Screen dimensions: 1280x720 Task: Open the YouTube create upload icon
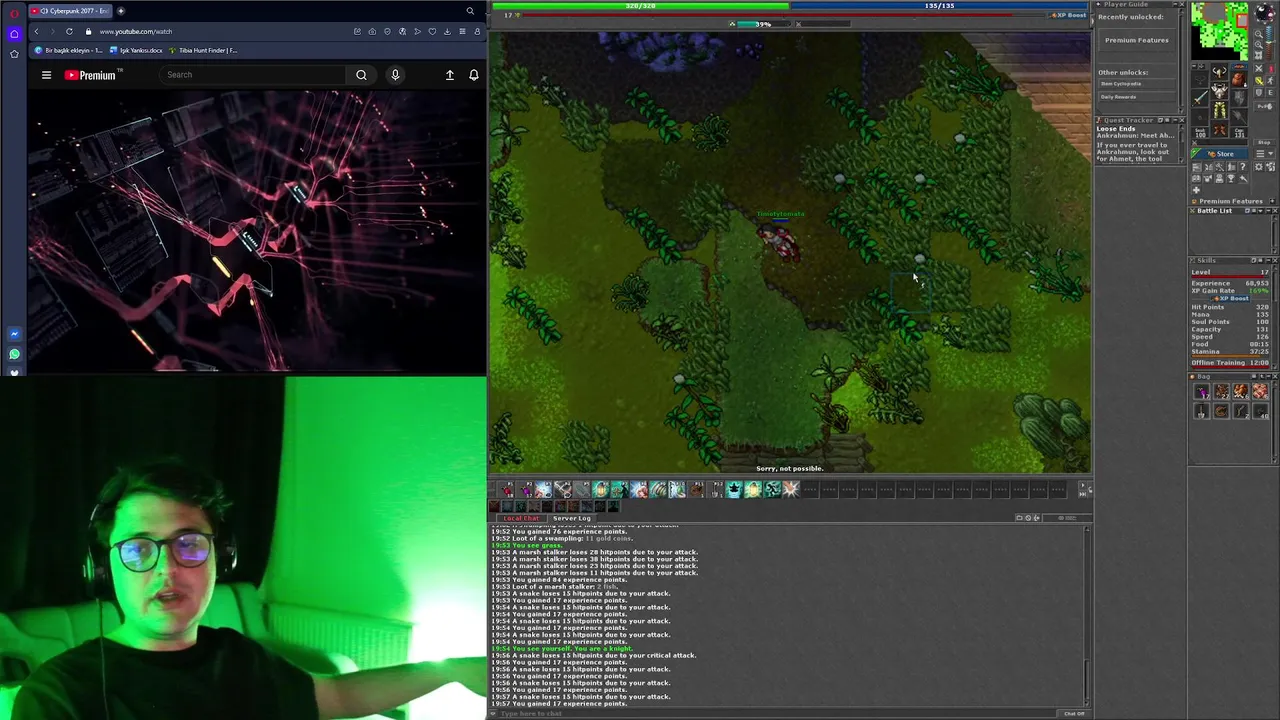(x=450, y=75)
